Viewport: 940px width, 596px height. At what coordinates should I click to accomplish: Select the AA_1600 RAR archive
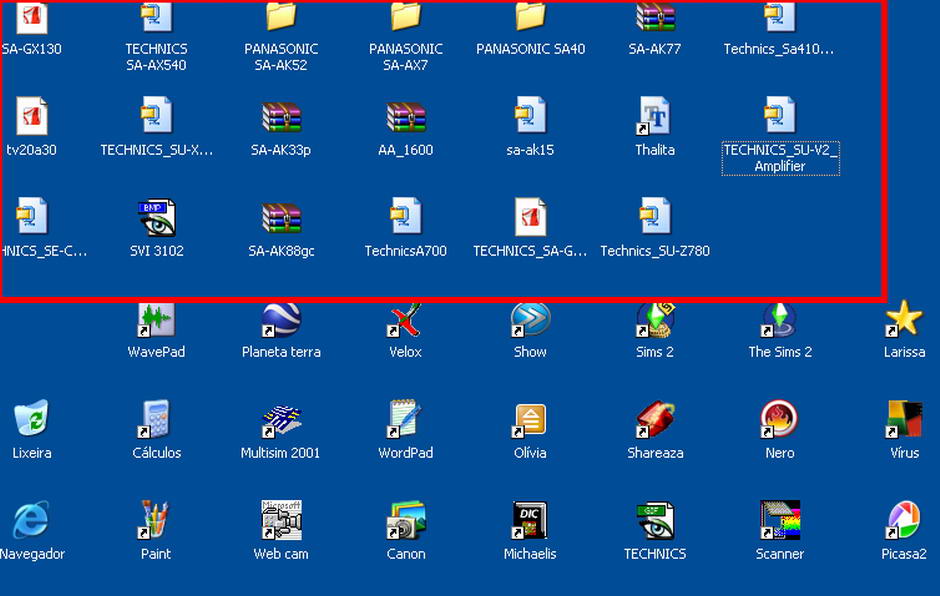coord(406,116)
